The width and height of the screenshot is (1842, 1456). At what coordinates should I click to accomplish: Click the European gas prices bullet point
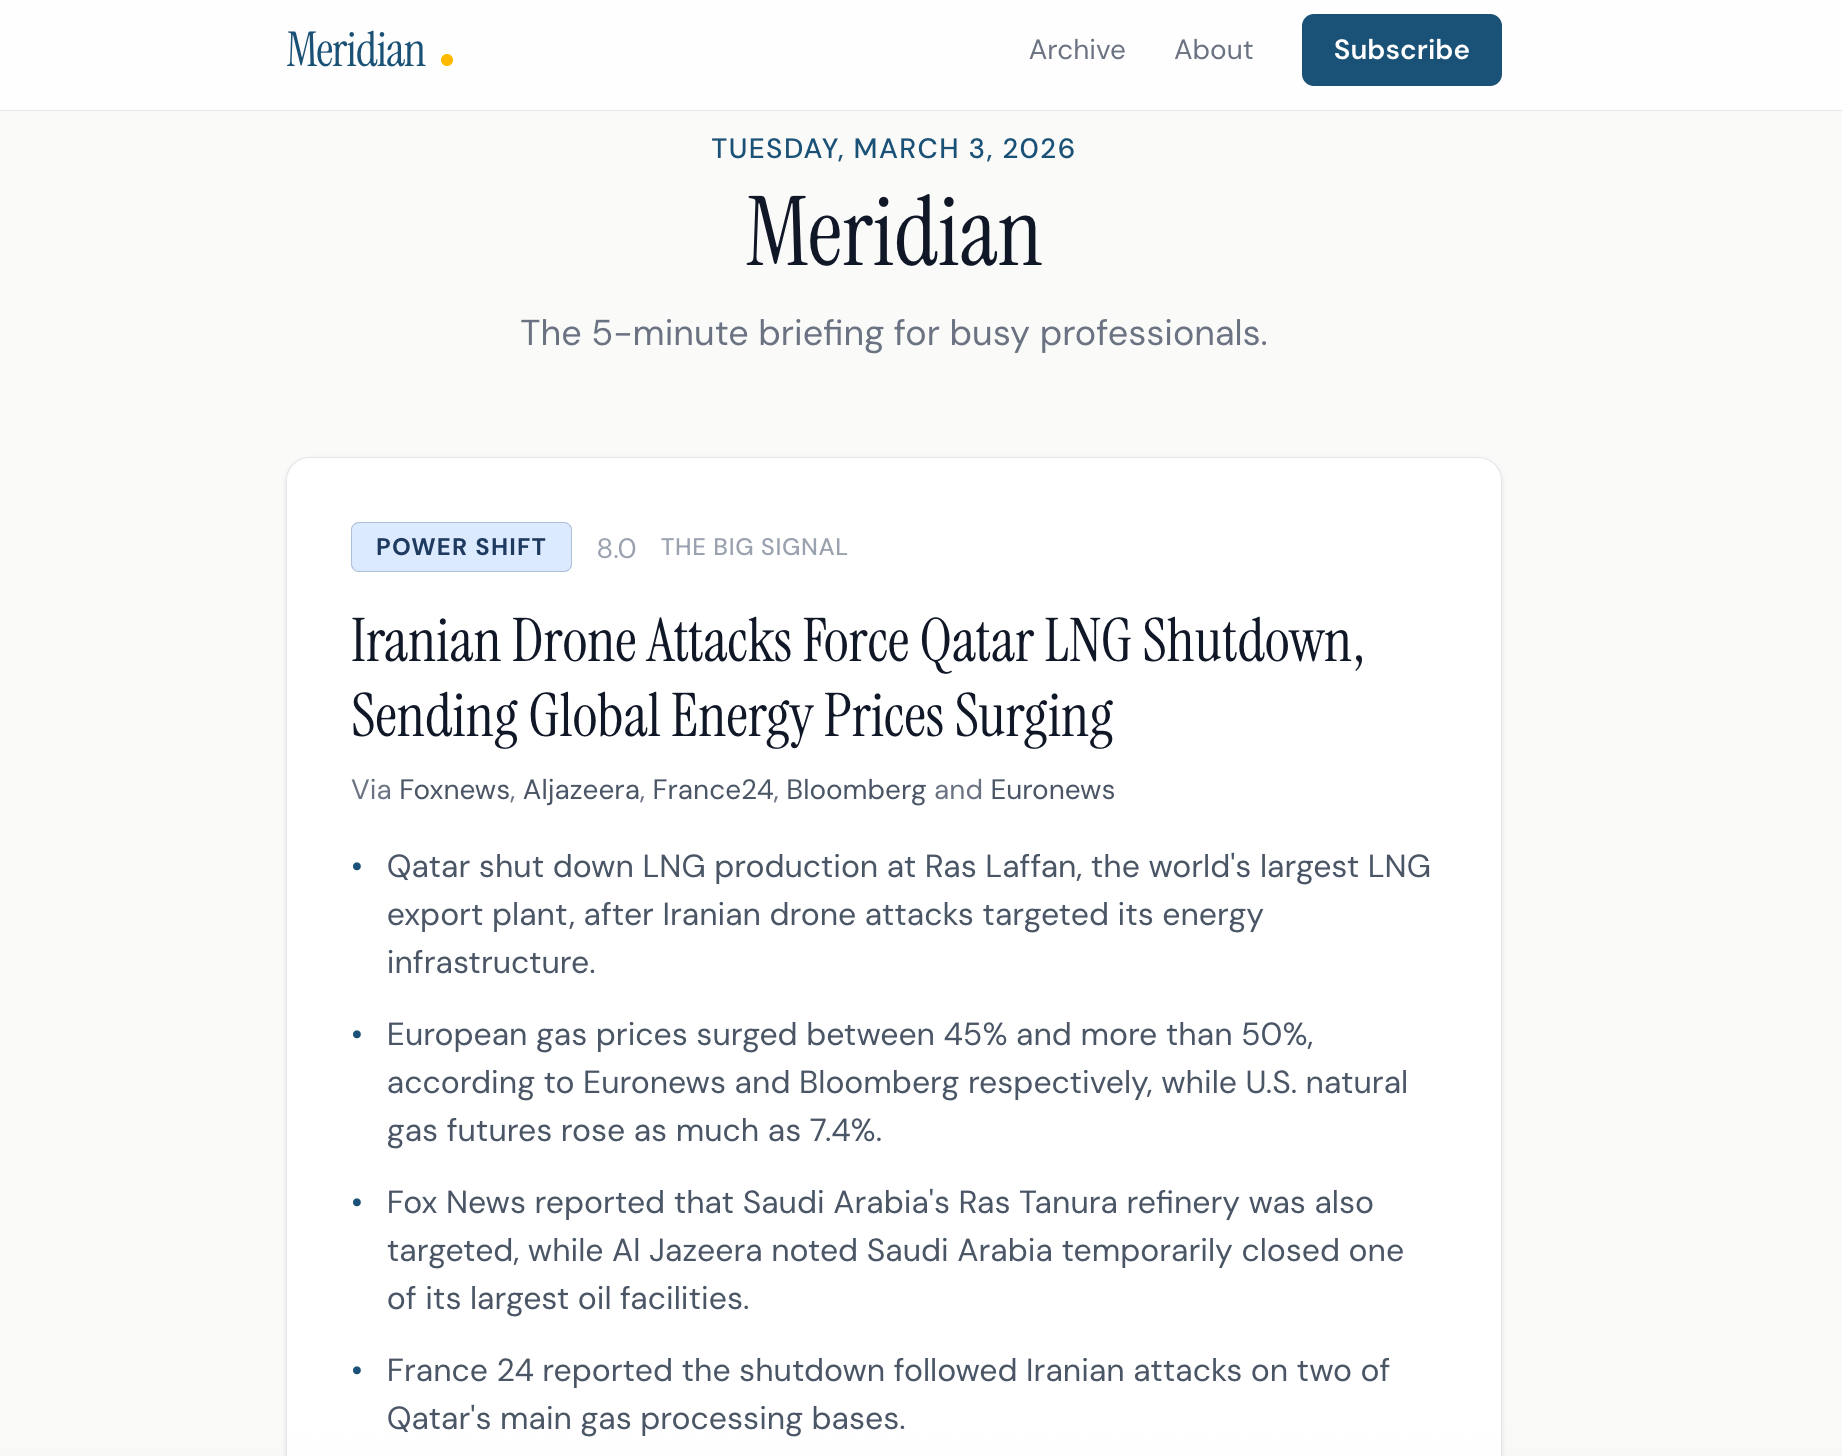click(896, 1082)
